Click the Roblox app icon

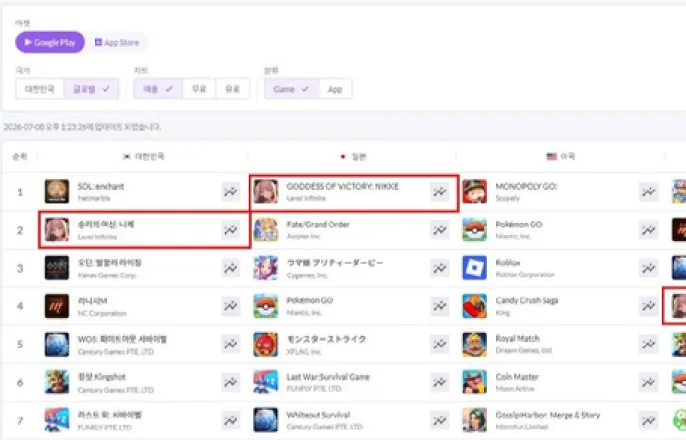pyautogui.click(x=475, y=268)
